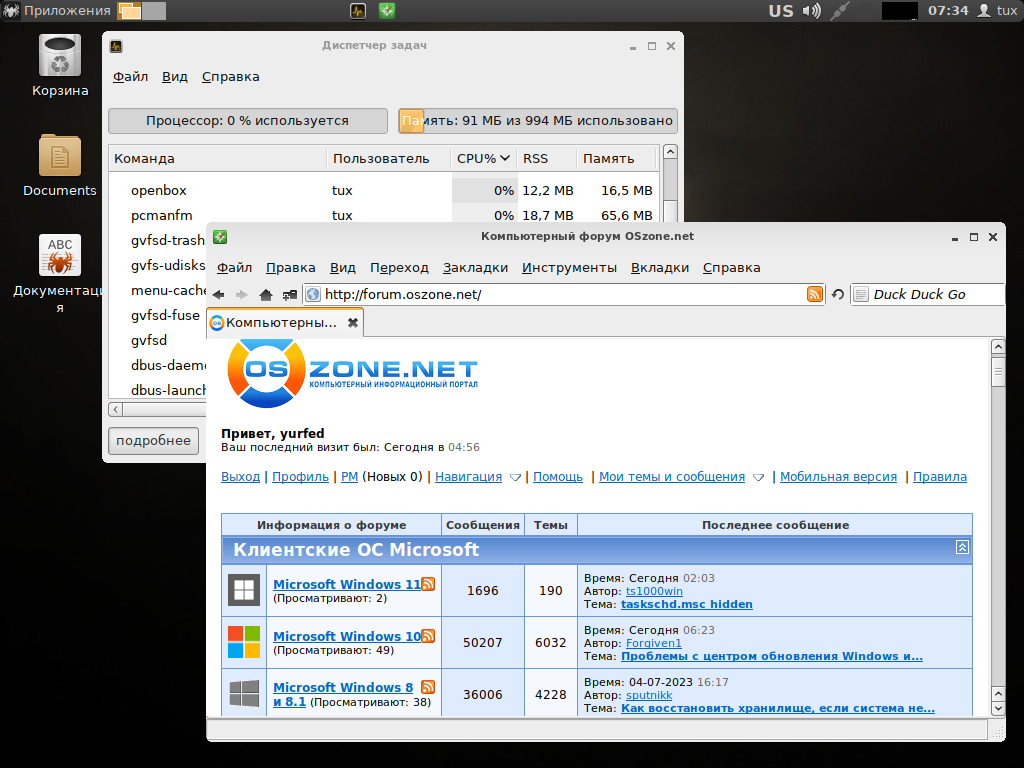The height and width of the screenshot is (768, 1024).
Task: Open the Правила link
Action: pos(940,477)
